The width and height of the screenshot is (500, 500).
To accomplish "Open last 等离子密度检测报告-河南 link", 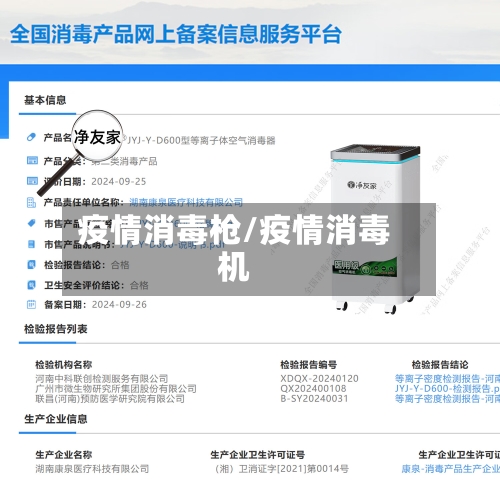I will coord(447,399).
